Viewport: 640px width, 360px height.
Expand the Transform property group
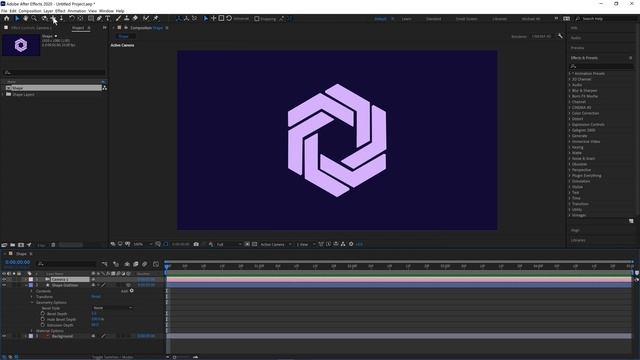31,297
